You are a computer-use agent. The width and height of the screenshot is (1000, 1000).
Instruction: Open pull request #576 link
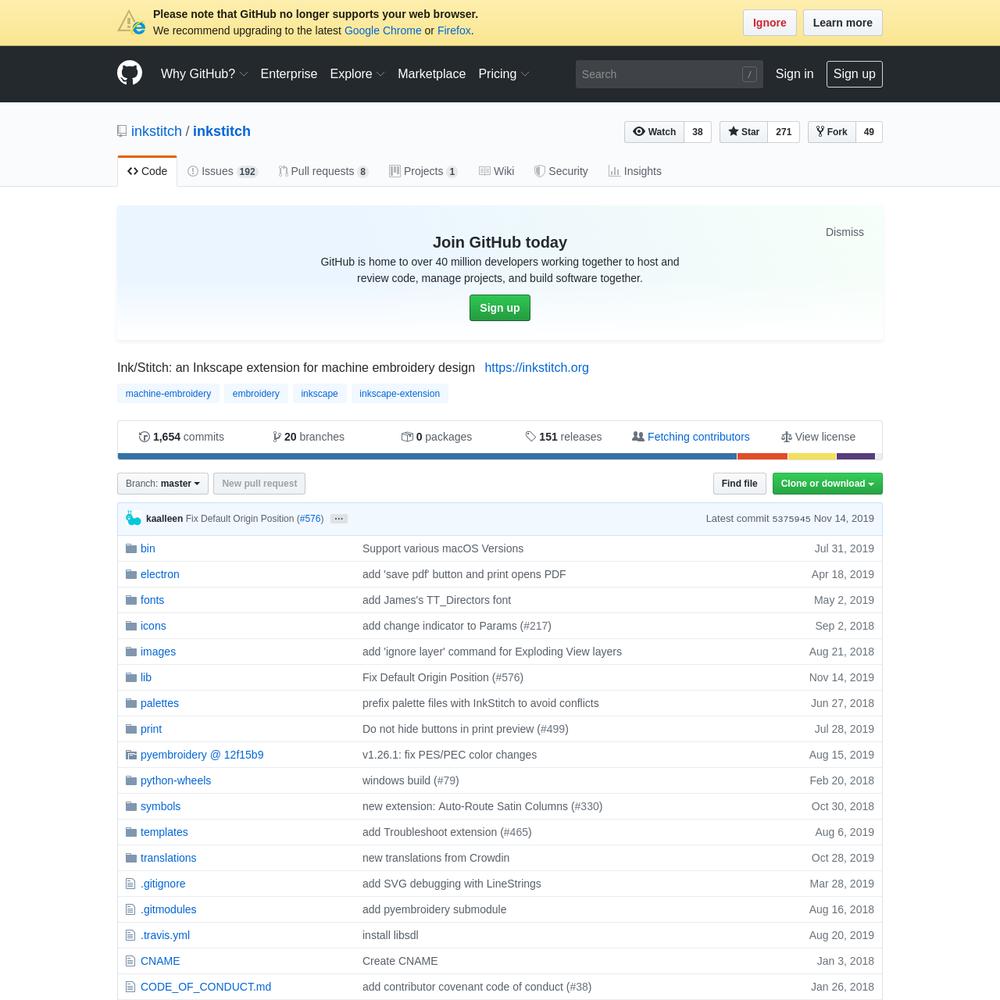click(x=312, y=518)
